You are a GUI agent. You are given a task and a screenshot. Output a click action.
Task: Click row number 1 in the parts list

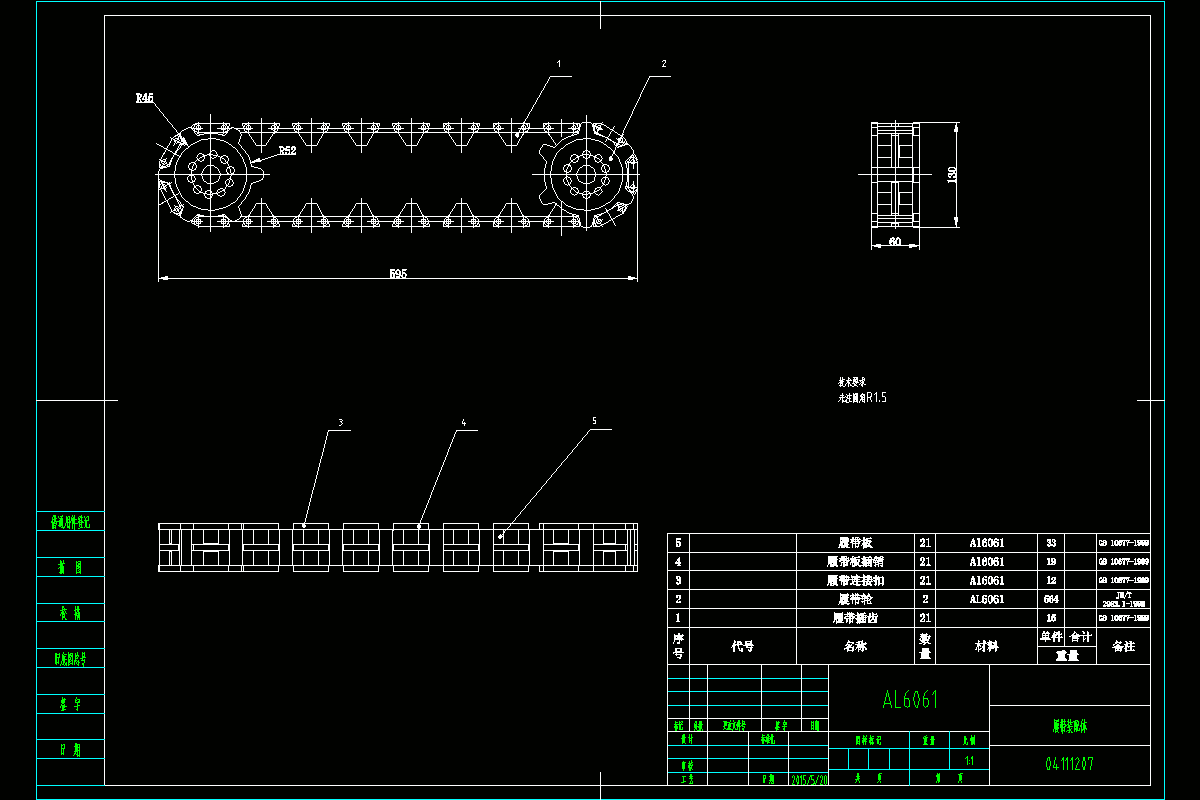point(678,618)
